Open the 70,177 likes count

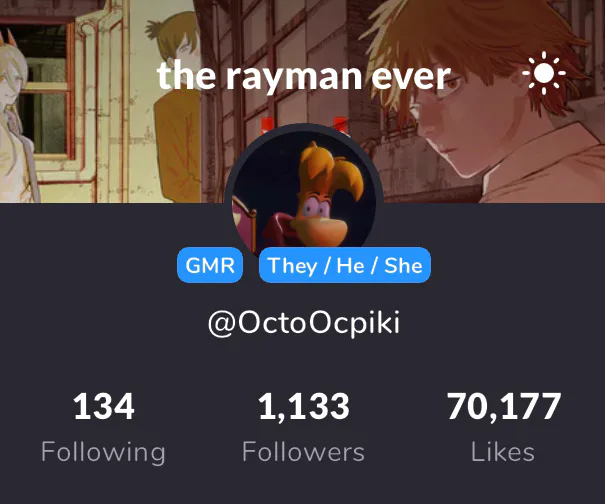point(504,406)
